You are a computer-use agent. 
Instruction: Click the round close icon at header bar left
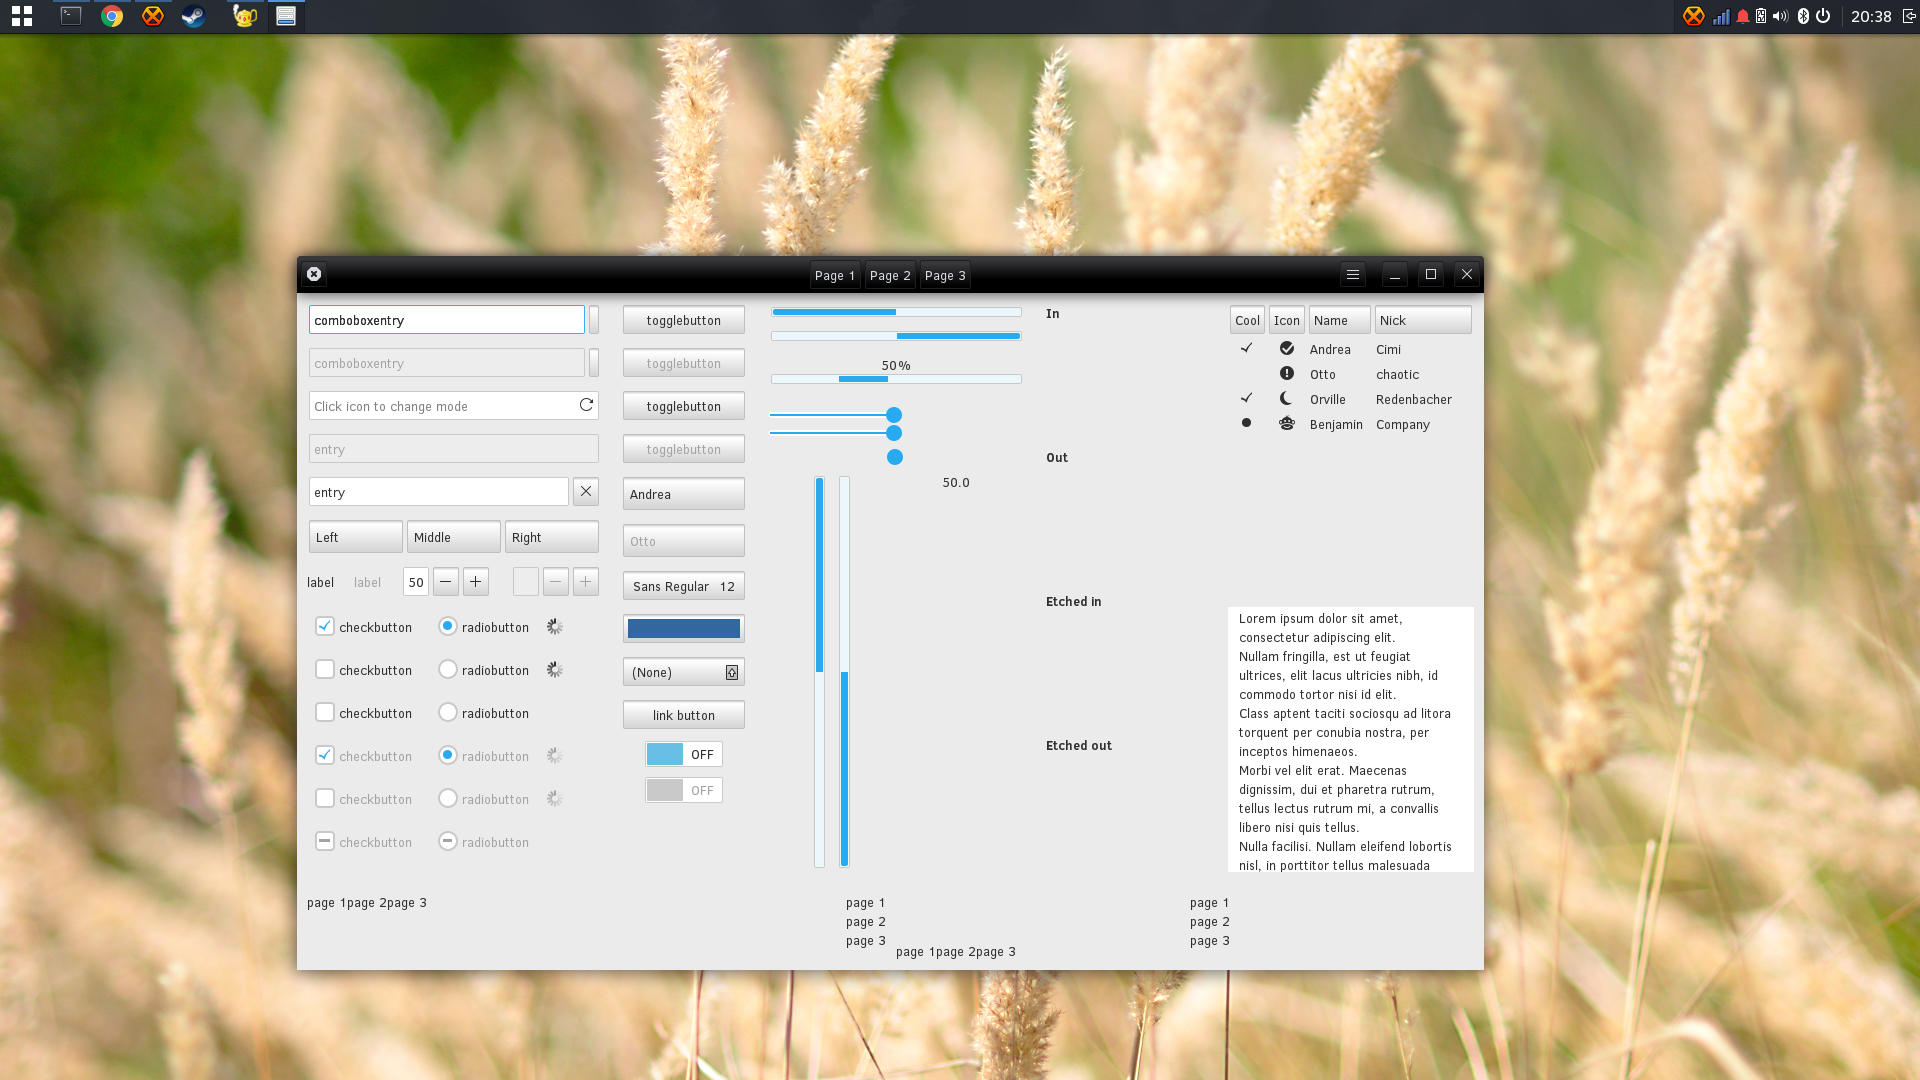coord(314,274)
